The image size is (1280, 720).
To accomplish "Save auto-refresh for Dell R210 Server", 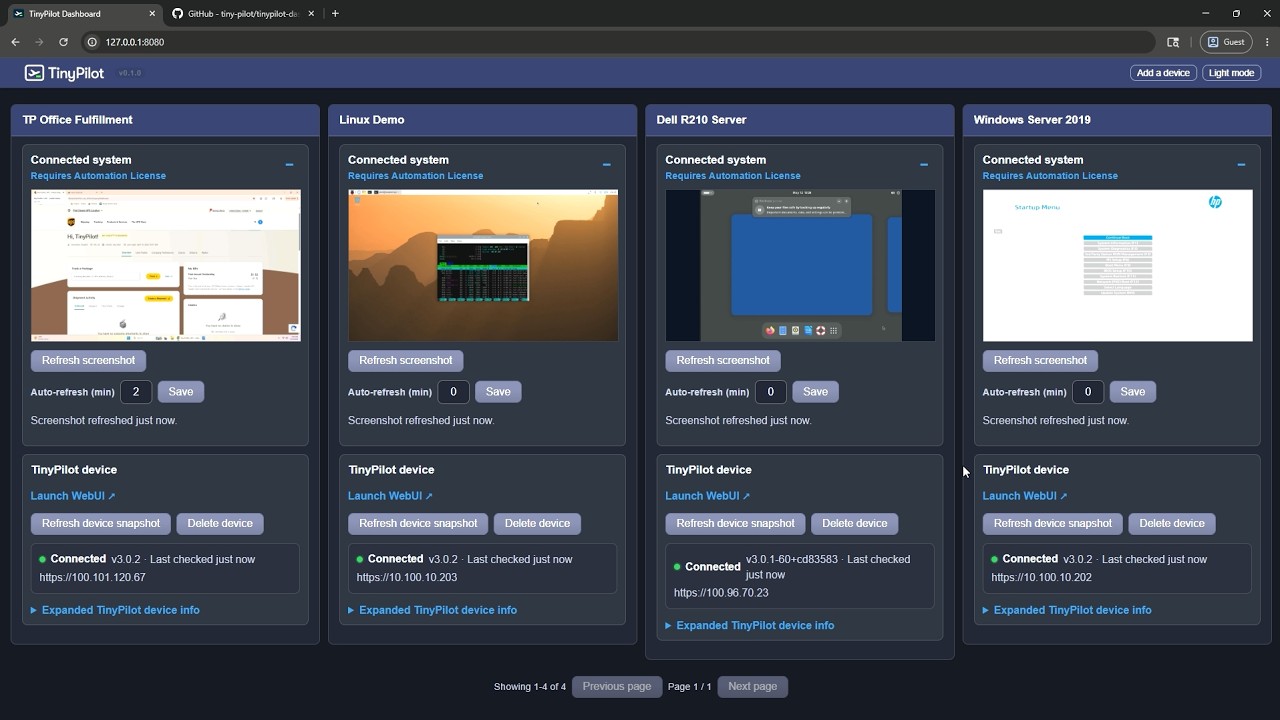I will click(x=815, y=392).
